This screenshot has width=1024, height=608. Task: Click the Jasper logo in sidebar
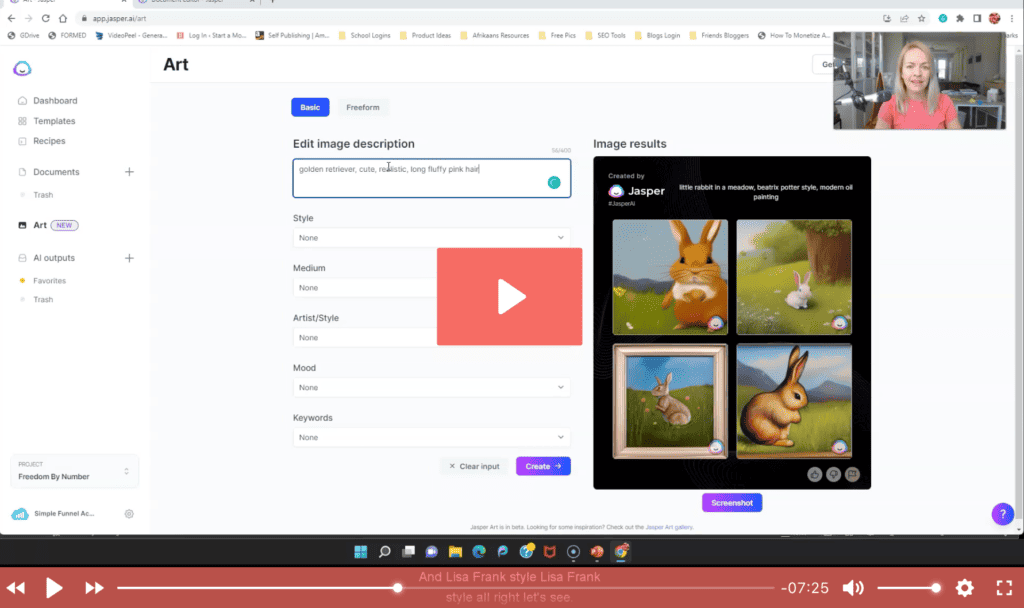(x=22, y=68)
